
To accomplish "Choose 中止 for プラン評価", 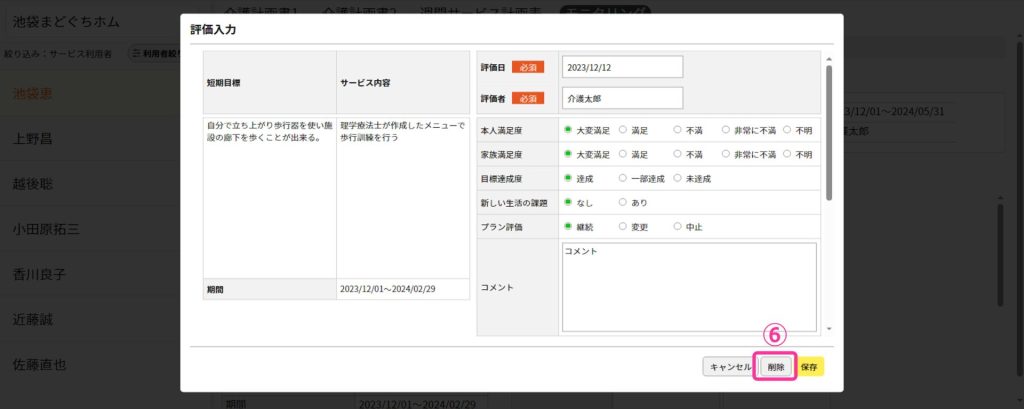I will tap(677, 227).
